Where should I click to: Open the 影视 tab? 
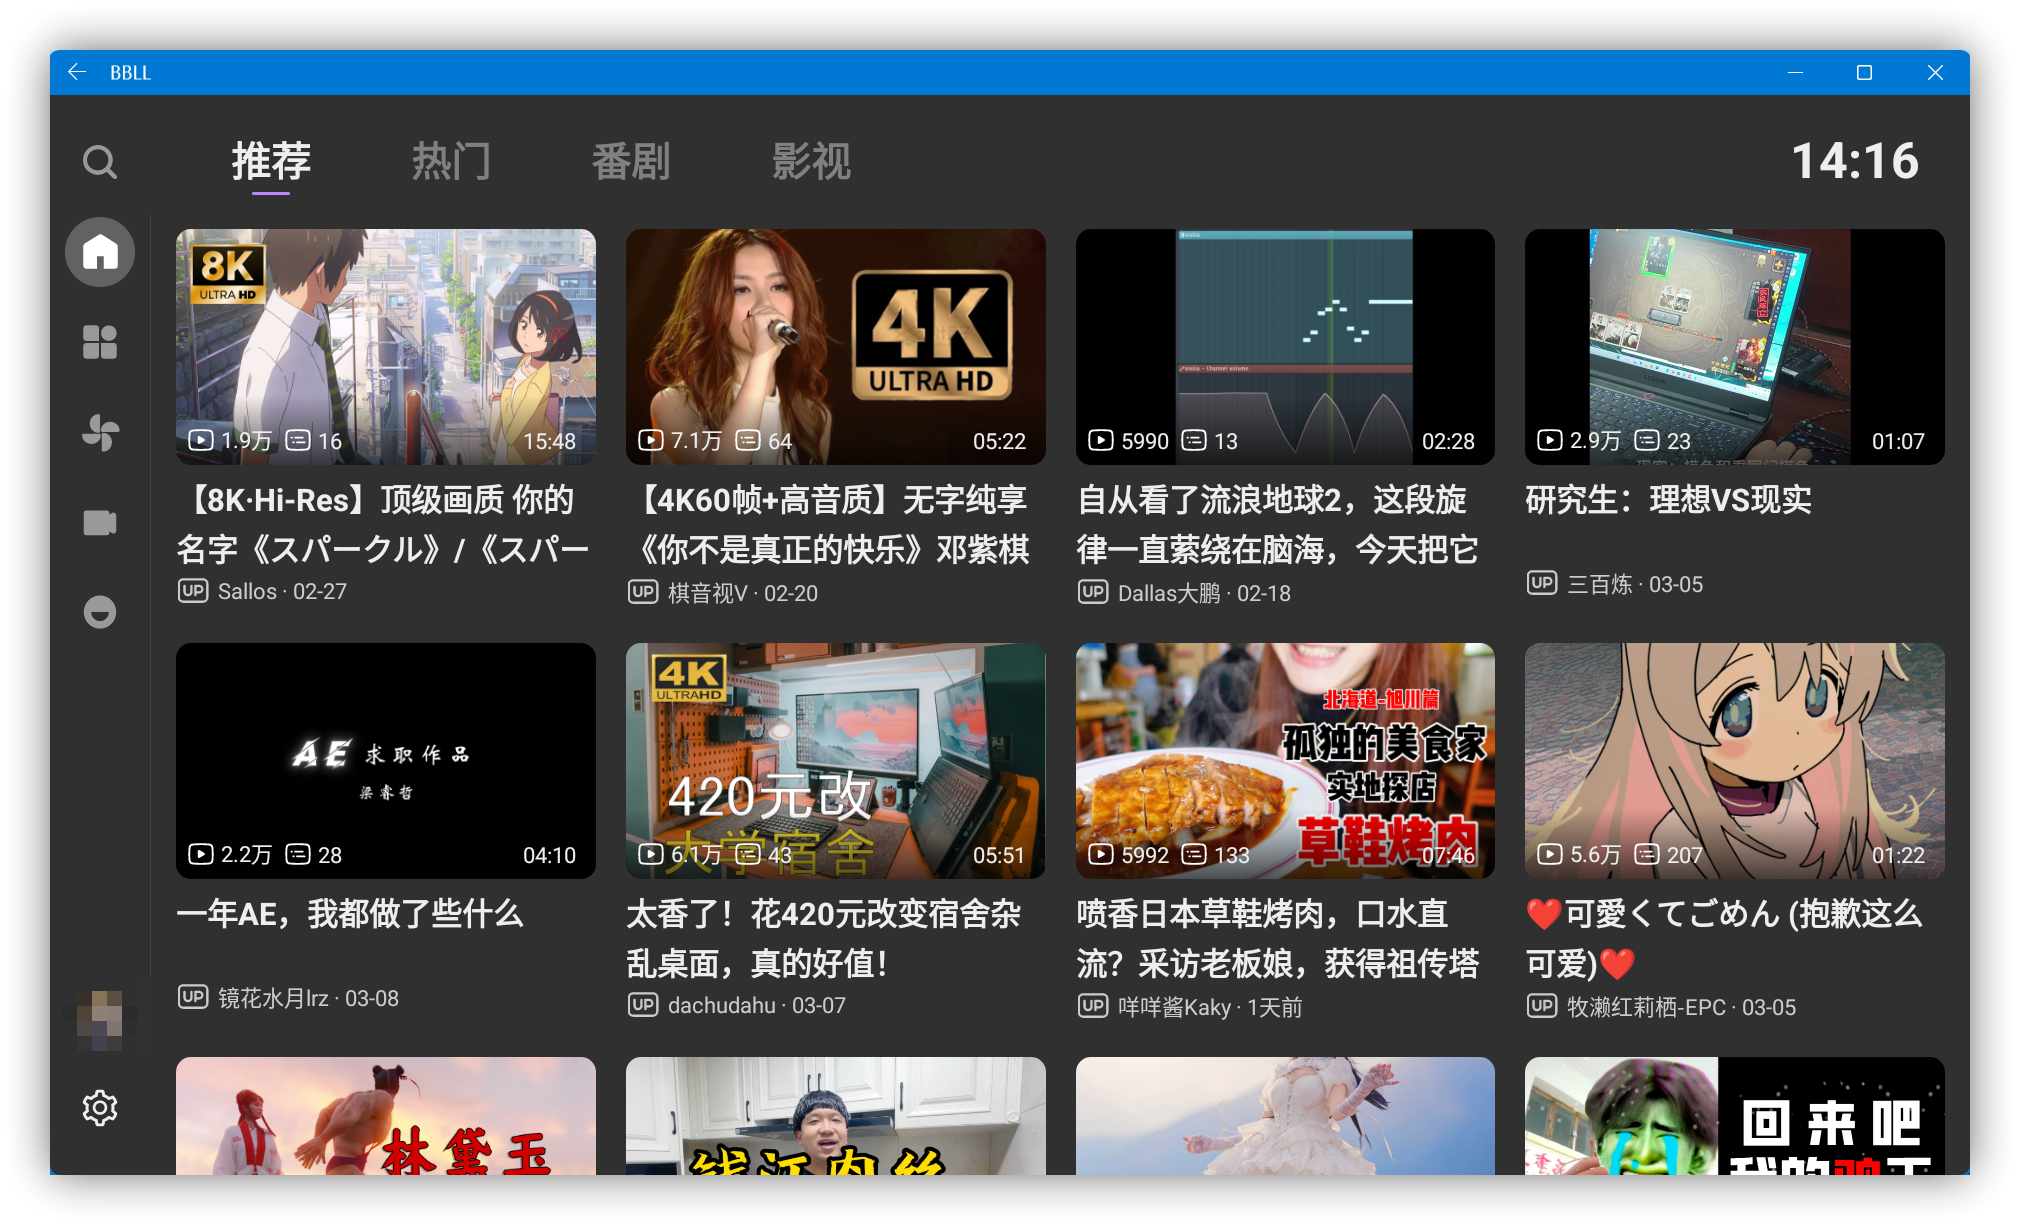tap(810, 161)
